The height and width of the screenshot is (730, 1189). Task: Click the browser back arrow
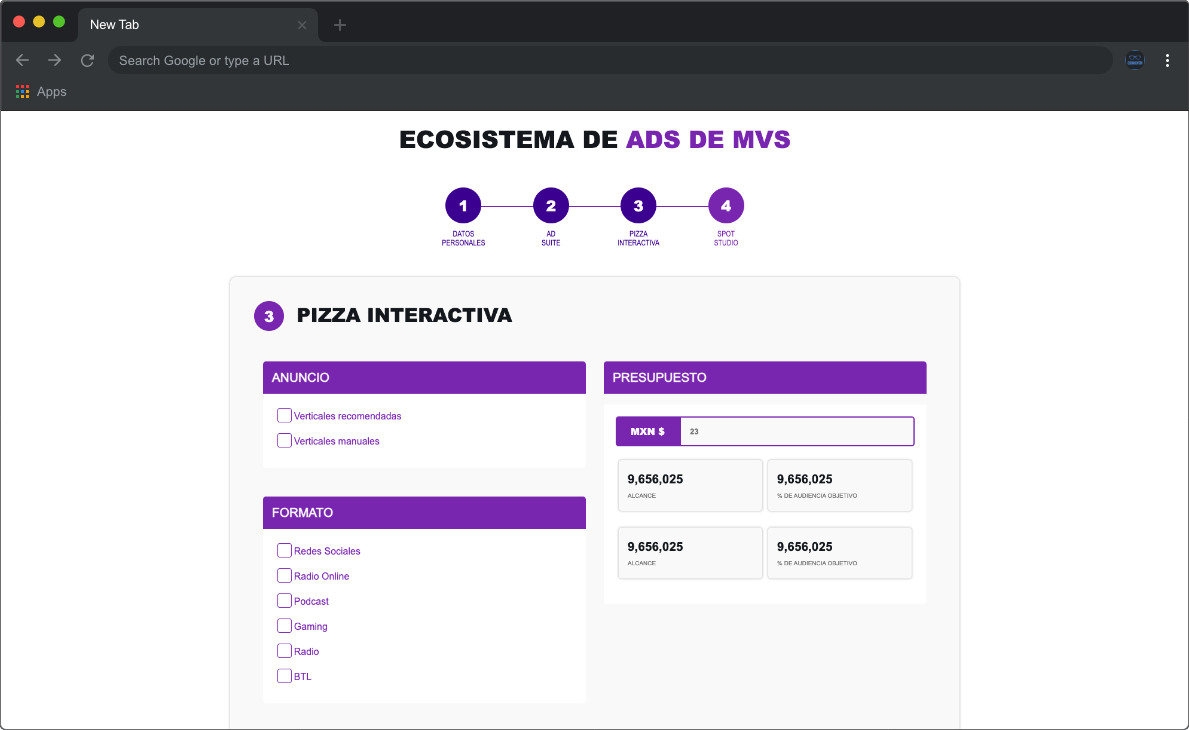point(22,60)
